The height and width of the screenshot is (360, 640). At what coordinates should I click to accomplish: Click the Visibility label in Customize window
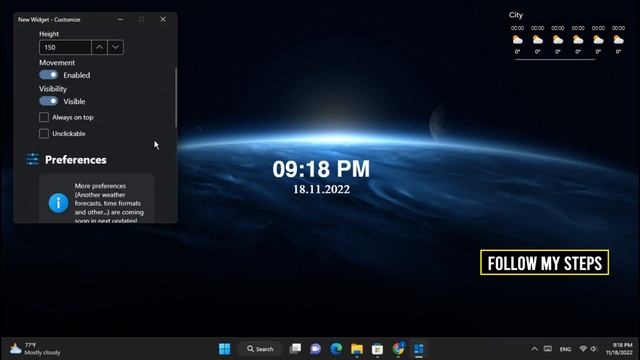[x=53, y=89]
